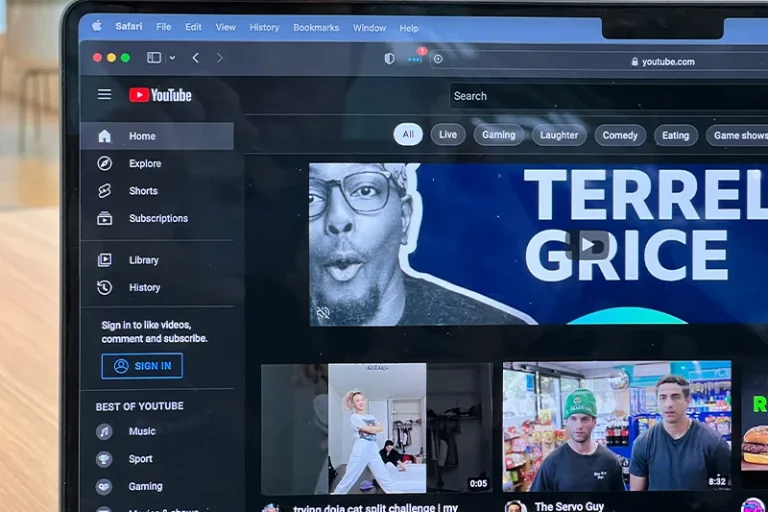Viewport: 768px width, 512px height.
Task: Select the Eating filter chip
Action: point(675,136)
